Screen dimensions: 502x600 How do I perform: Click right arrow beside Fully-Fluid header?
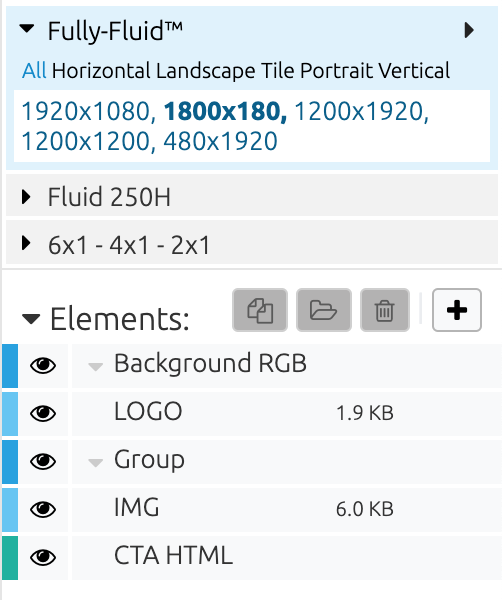469,30
